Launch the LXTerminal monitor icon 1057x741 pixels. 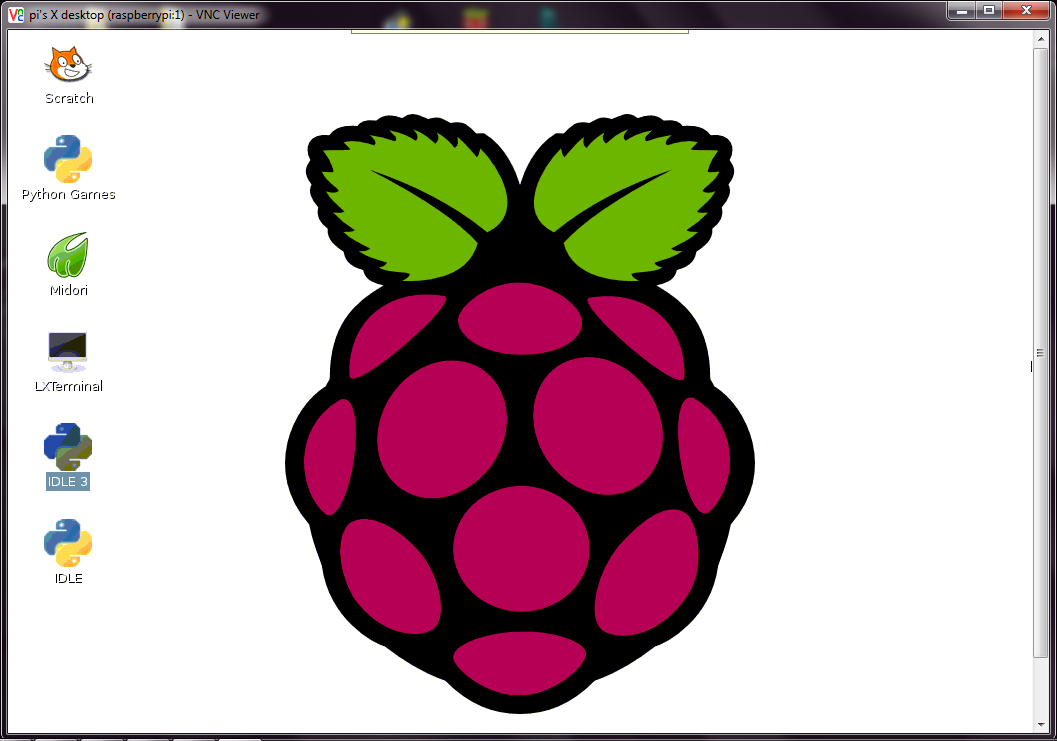click(67, 351)
